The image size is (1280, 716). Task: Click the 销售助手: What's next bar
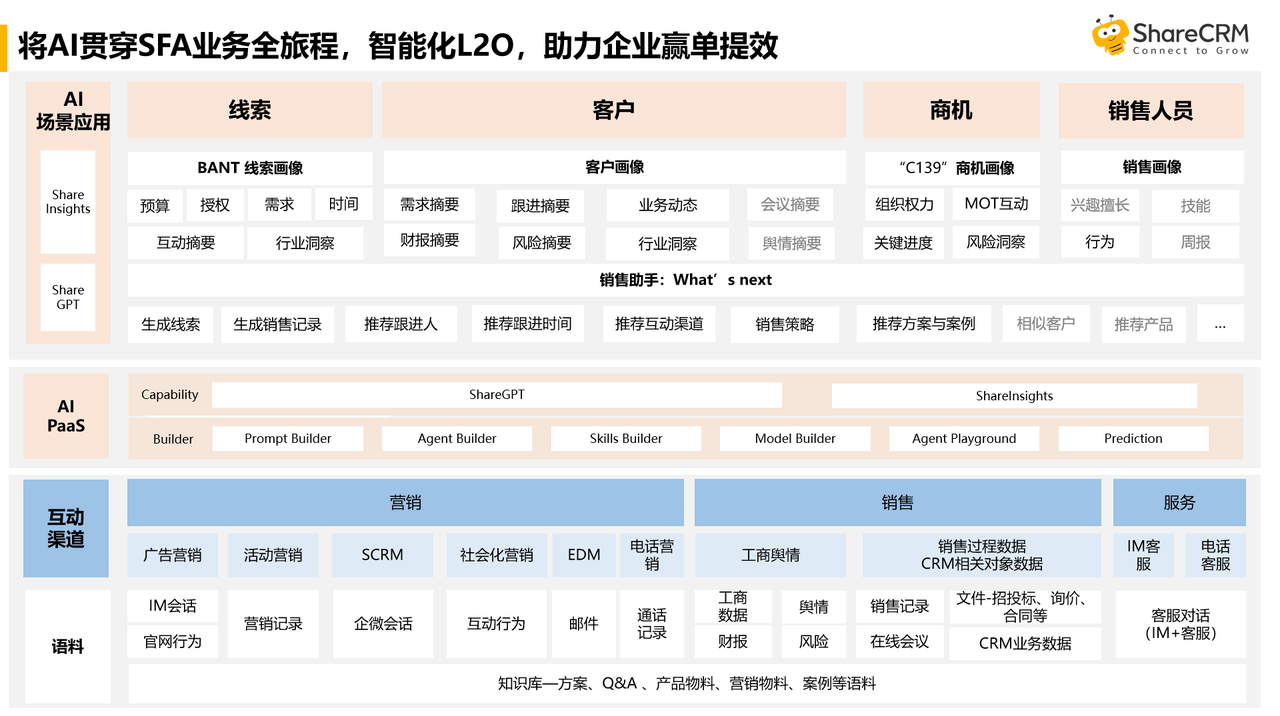[x=686, y=280]
